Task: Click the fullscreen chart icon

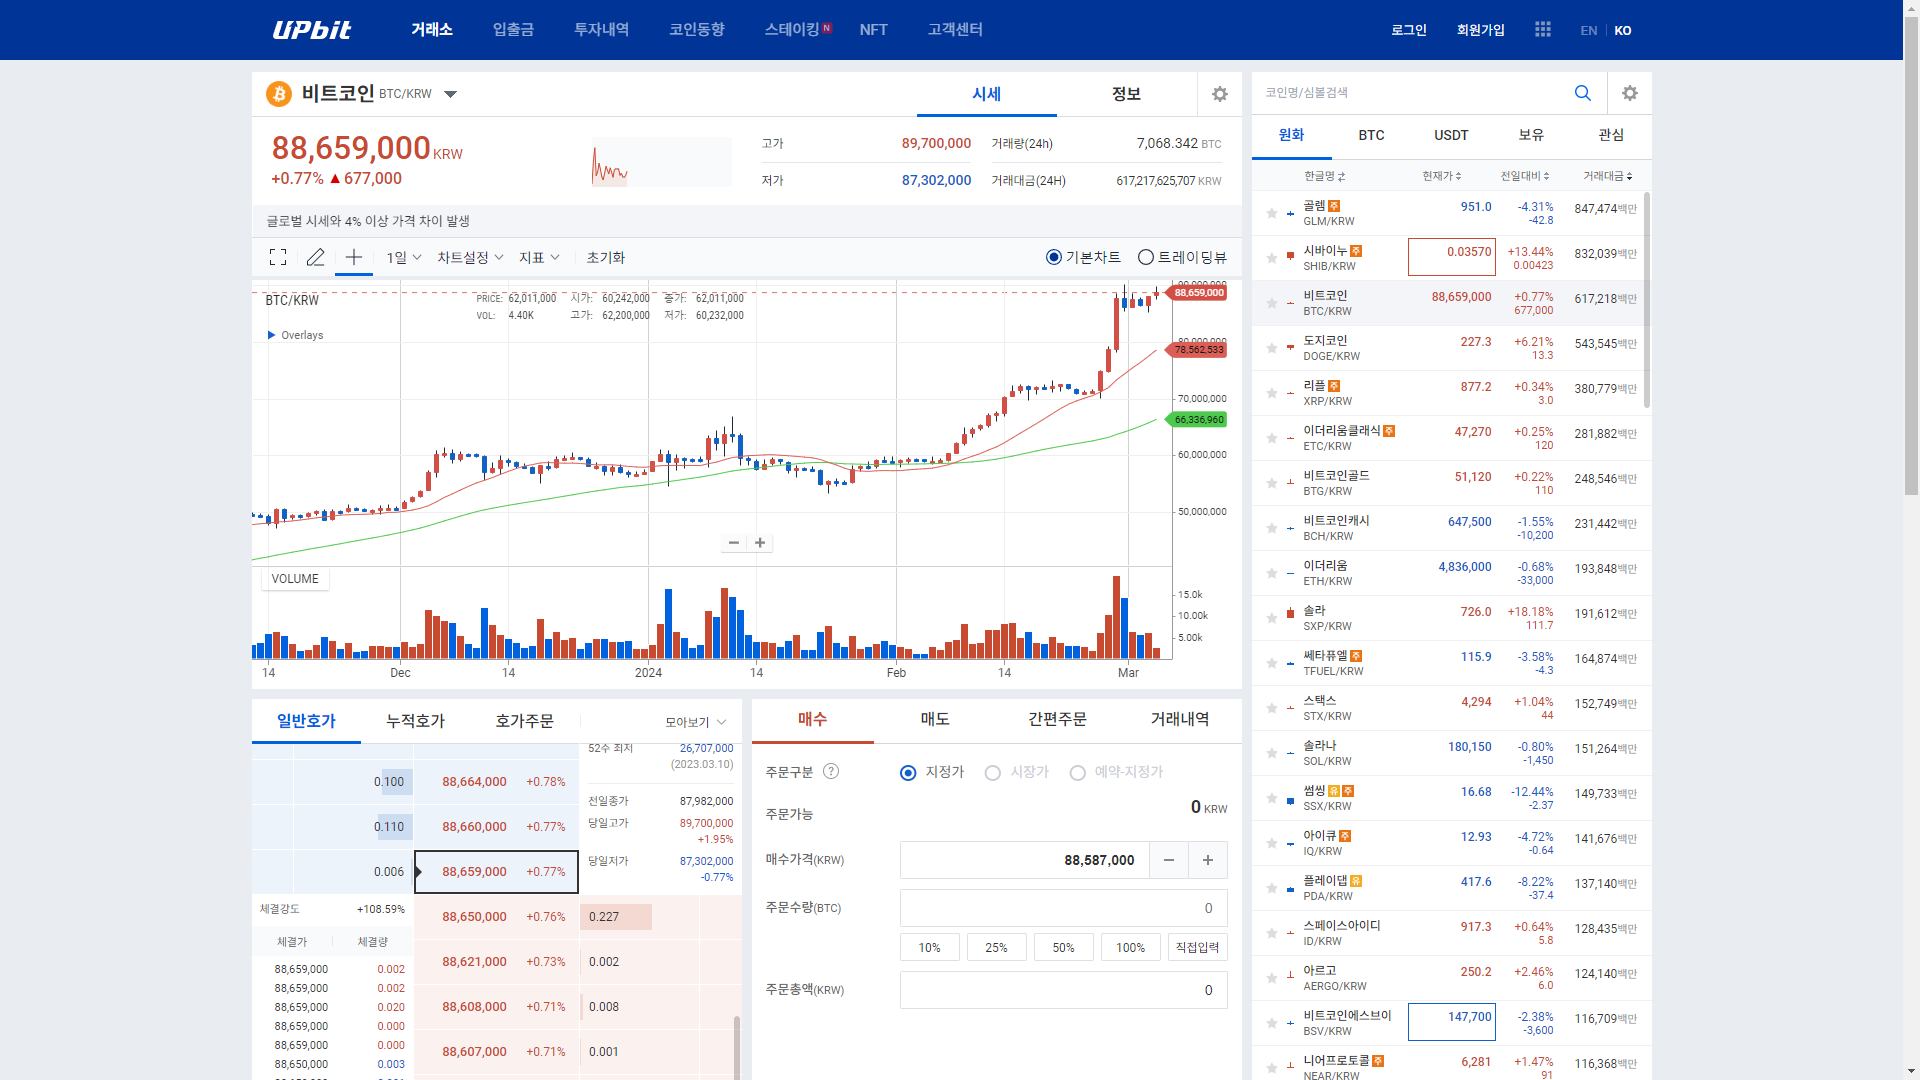Action: click(x=278, y=257)
